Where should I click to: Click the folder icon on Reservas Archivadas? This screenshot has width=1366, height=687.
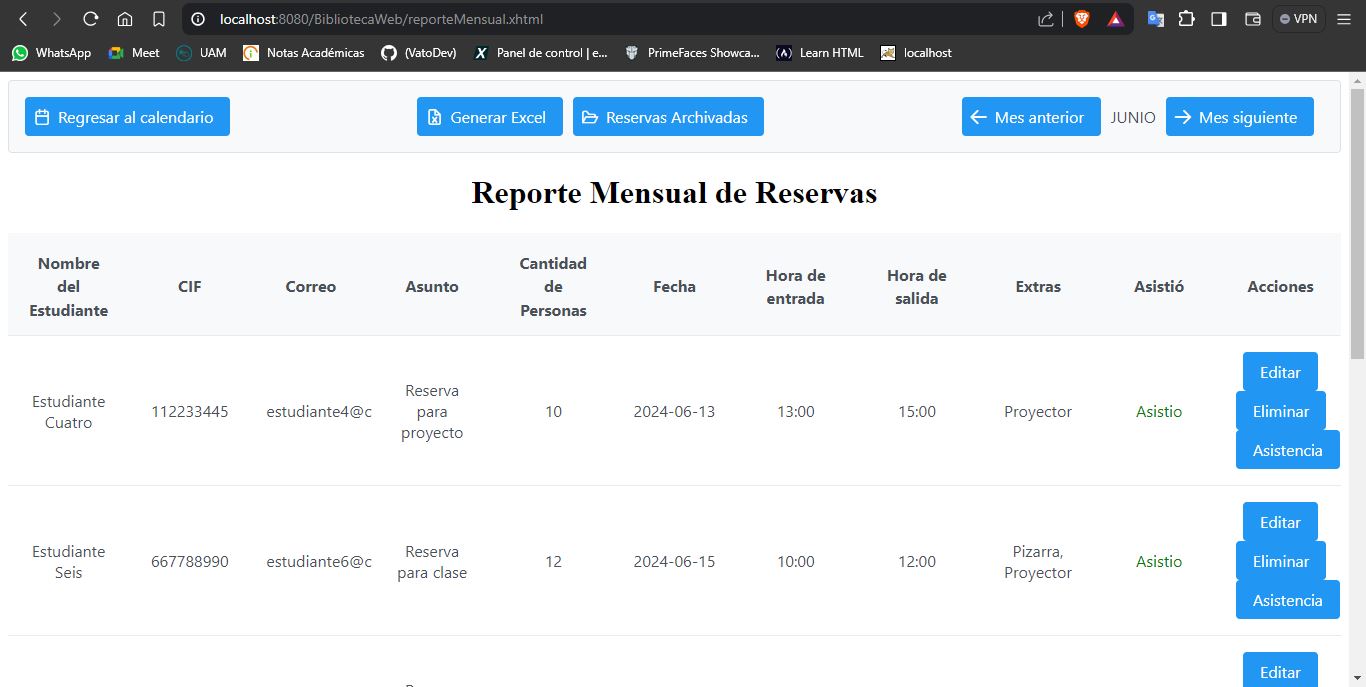click(x=589, y=116)
